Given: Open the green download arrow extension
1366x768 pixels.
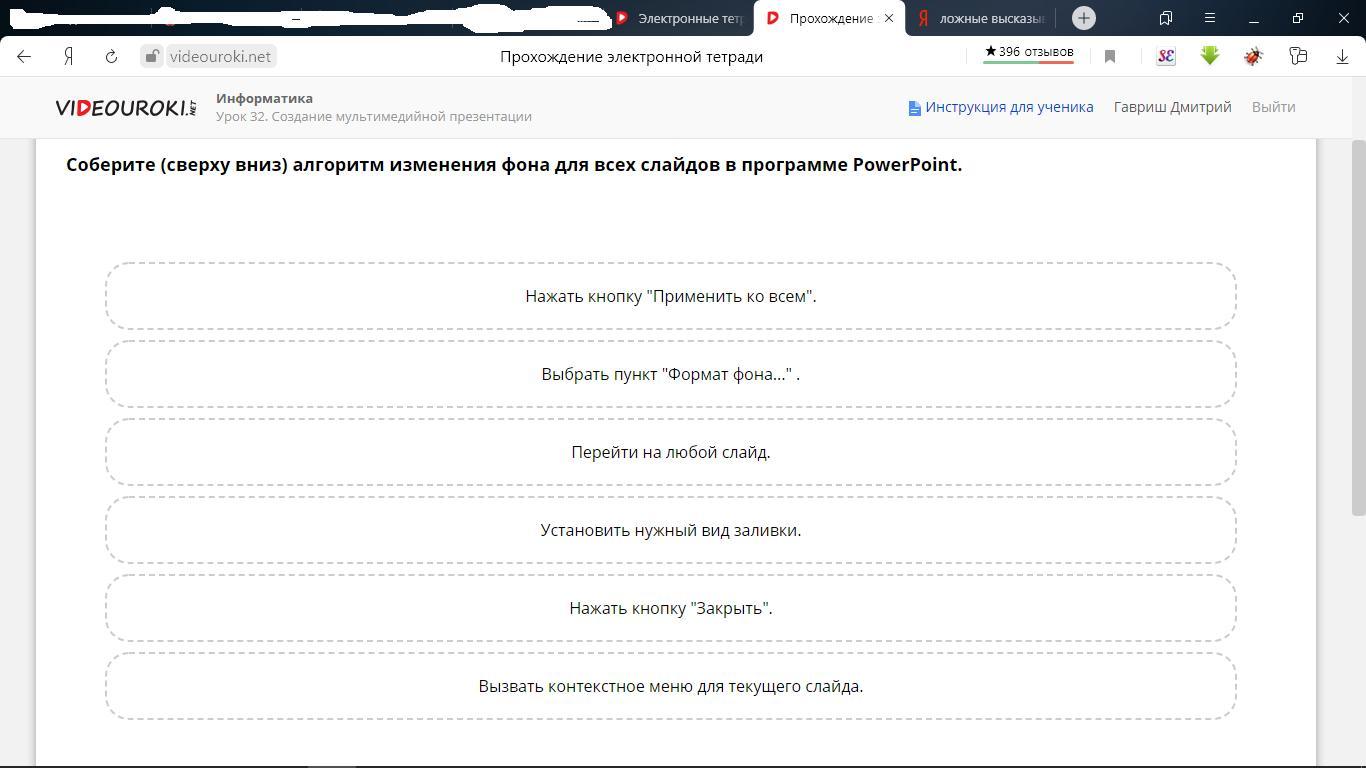Looking at the screenshot, I should (1209, 56).
